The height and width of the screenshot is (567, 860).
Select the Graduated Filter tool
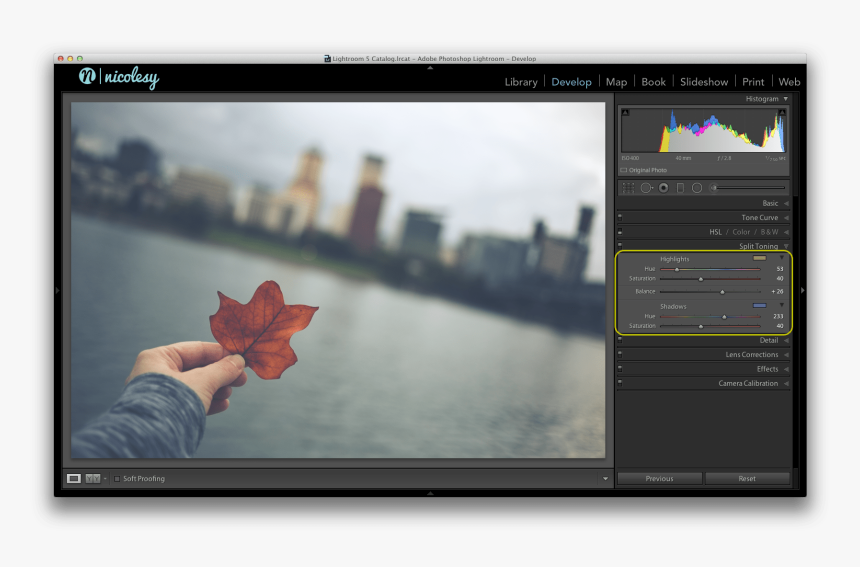[680, 188]
